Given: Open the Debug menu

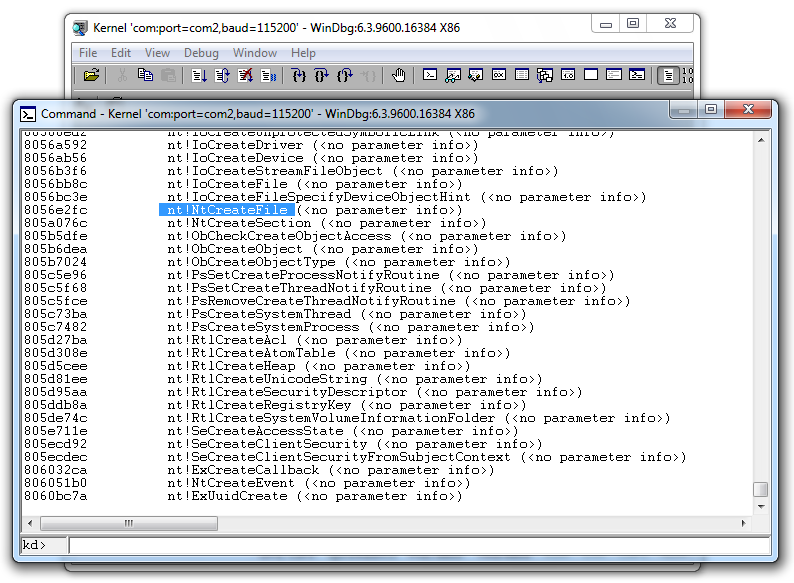Looking at the screenshot, I should point(201,53).
